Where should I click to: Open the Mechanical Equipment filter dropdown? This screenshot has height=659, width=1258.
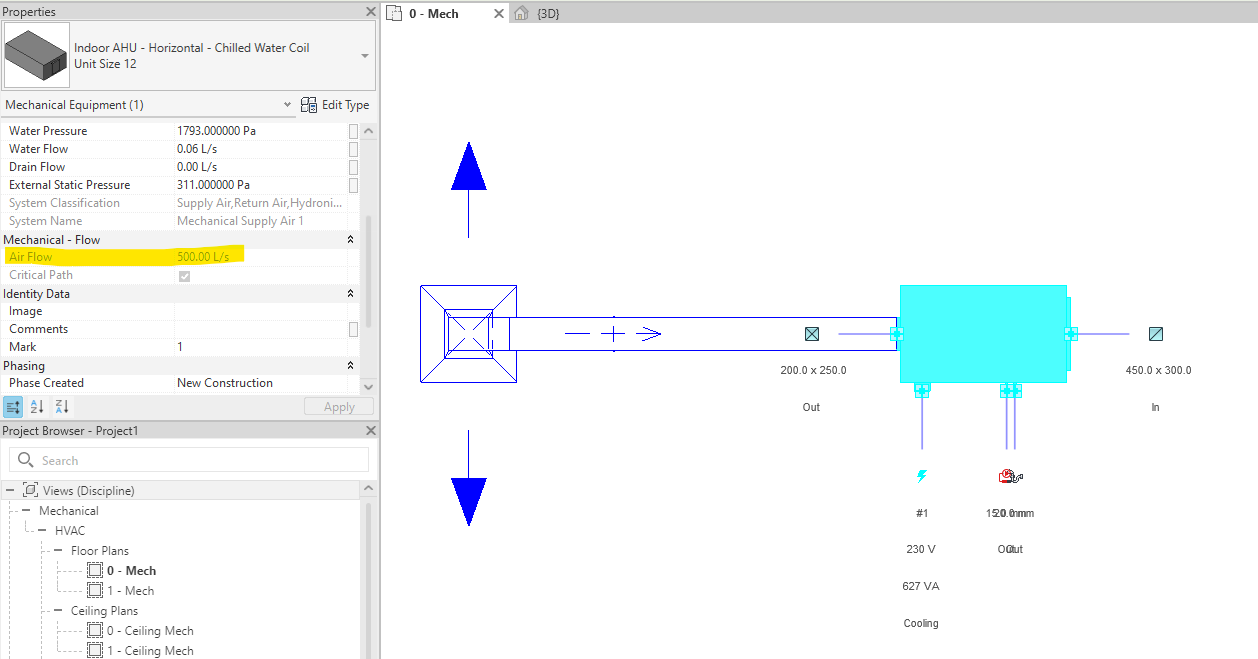click(x=288, y=104)
